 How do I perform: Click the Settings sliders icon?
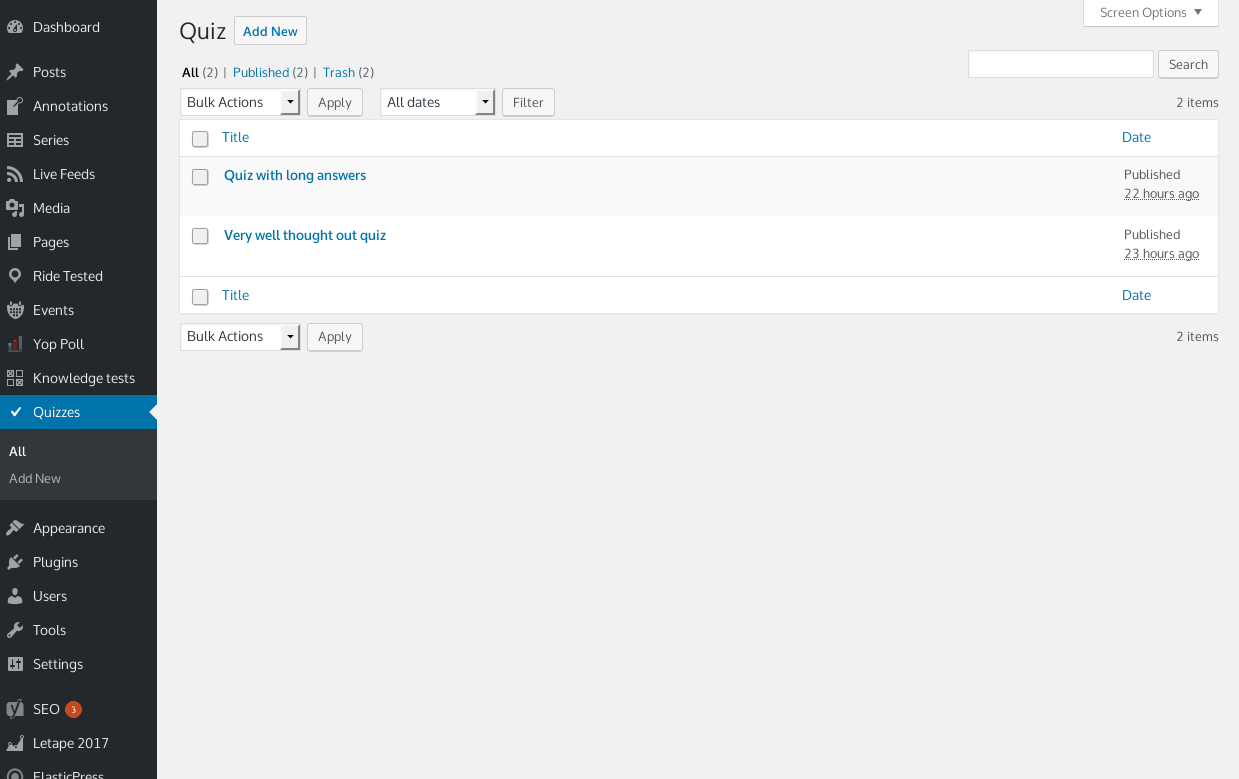point(15,664)
